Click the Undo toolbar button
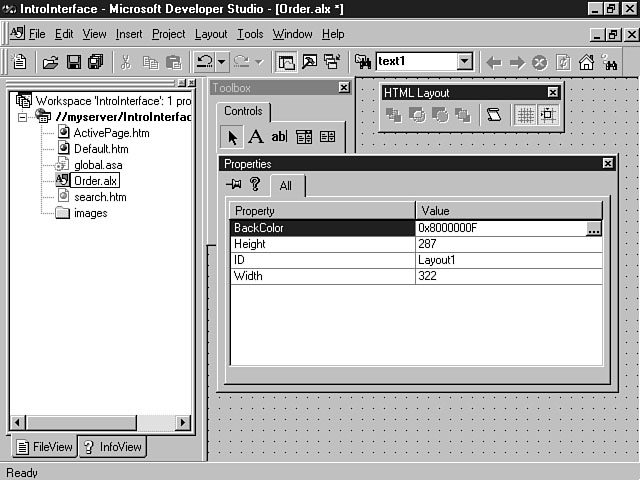This screenshot has height=480, width=640. pyautogui.click(x=203, y=62)
